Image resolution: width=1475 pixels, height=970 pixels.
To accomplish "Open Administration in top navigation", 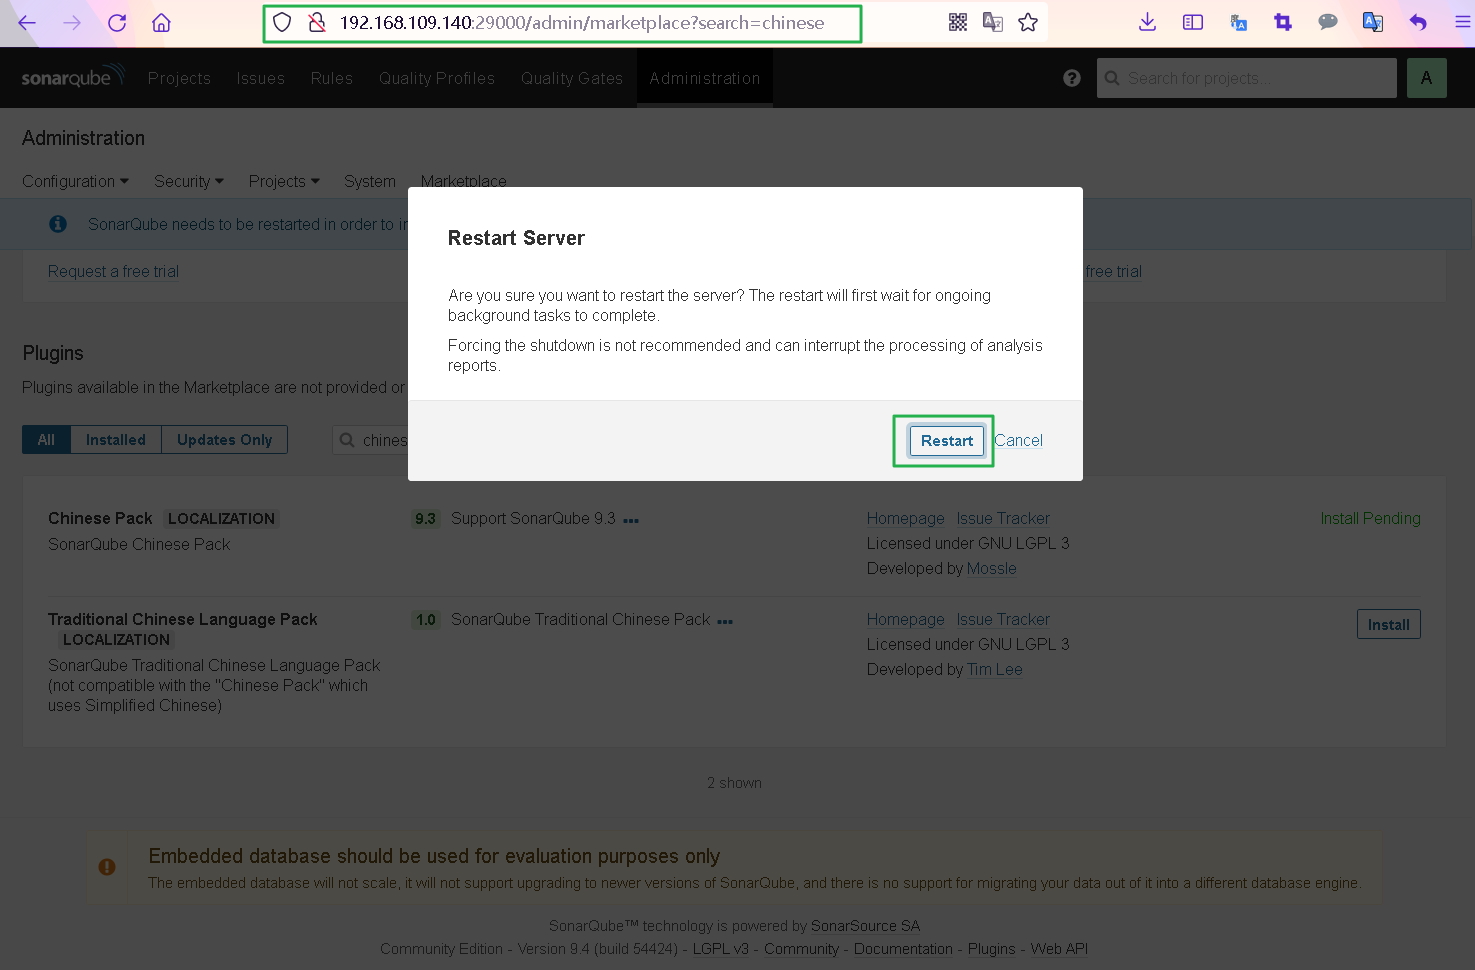I will click(x=705, y=78).
